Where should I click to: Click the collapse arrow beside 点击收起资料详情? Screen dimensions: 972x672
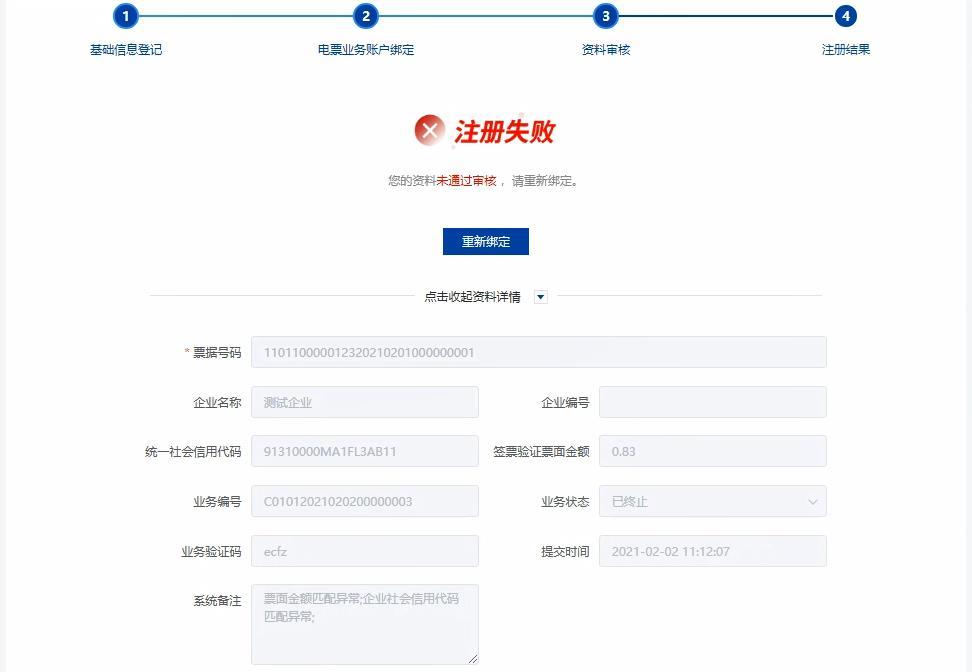(539, 296)
